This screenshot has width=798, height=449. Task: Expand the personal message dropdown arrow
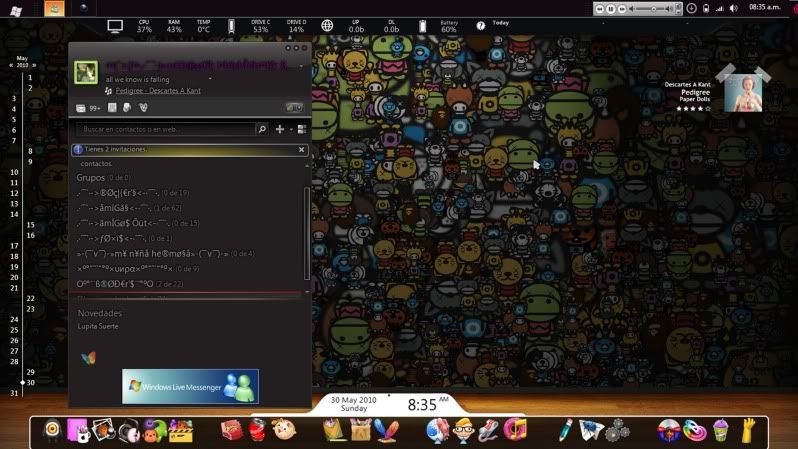tap(210, 79)
